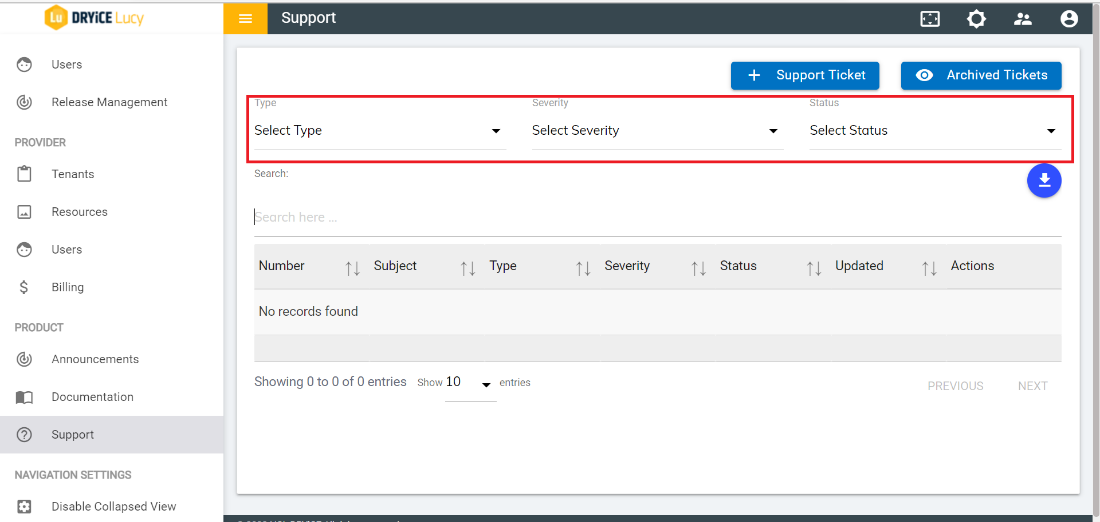This screenshot has height=522, width=1100.
Task: Change entries shown per page dropdown
Action: click(x=470, y=383)
